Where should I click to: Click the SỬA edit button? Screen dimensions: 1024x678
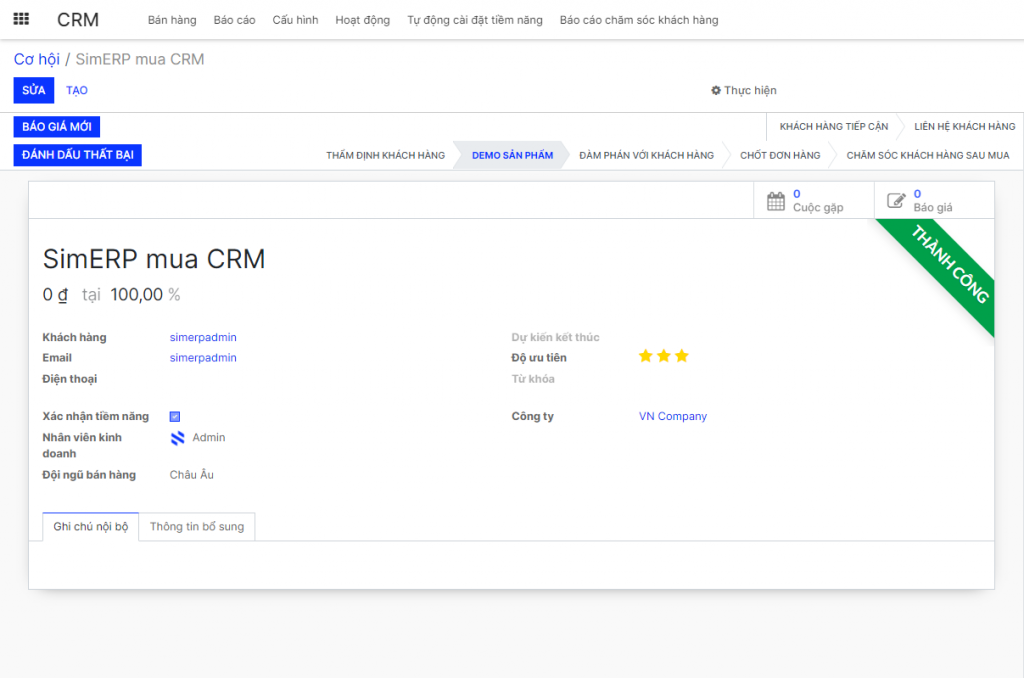(34, 90)
